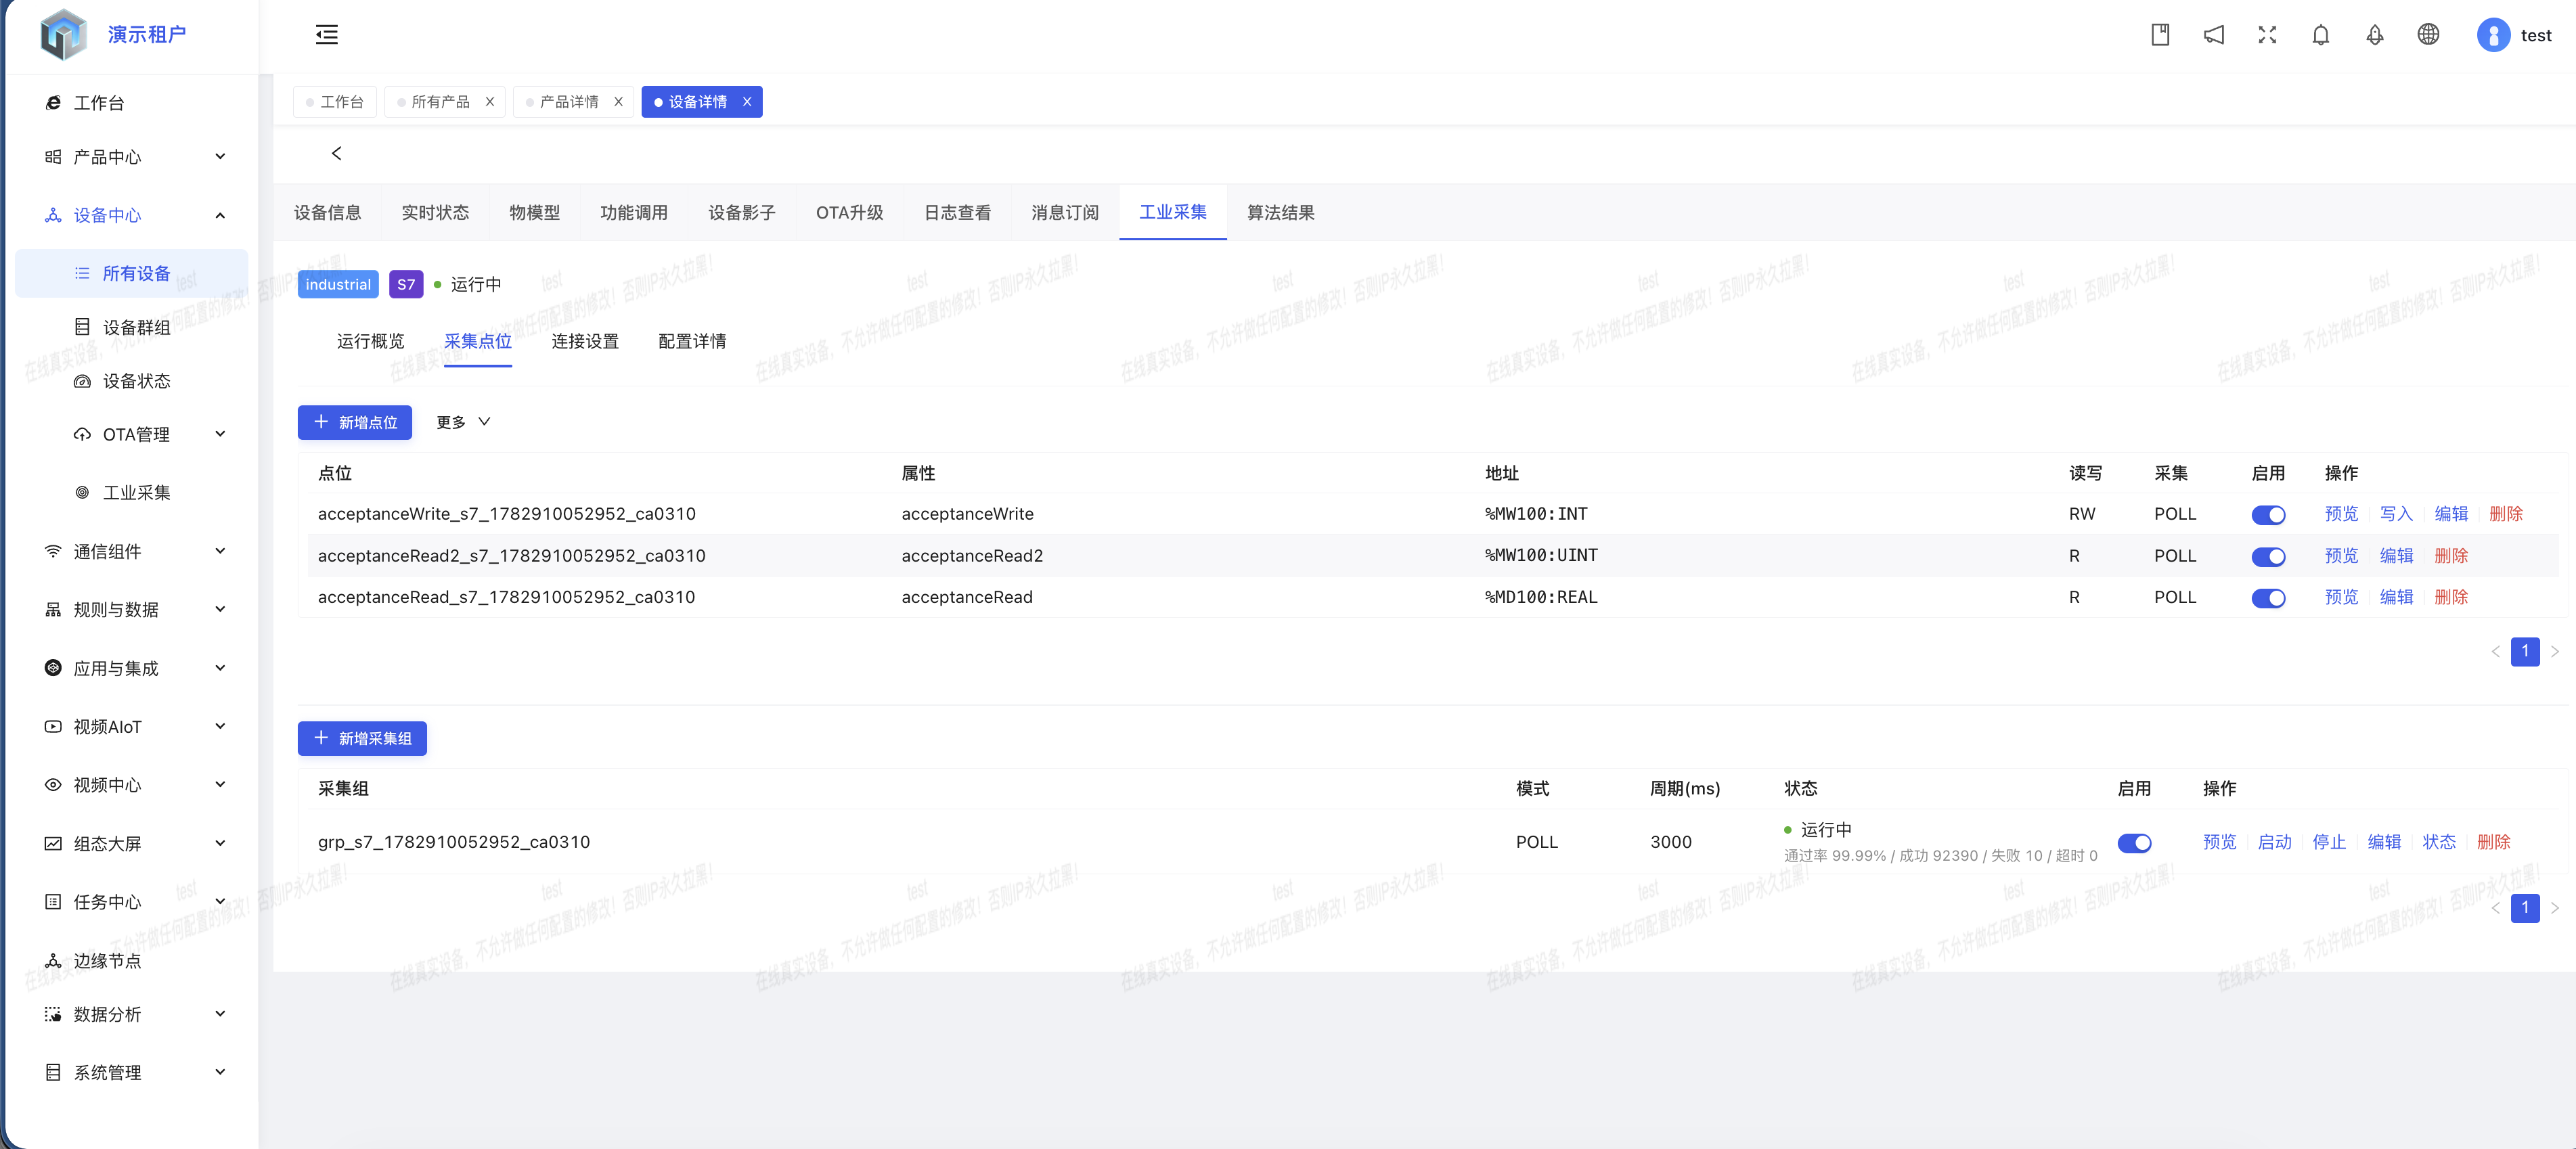Switch to 实时状态 tab
Screen dimensions: 2576x1149
click(435, 213)
